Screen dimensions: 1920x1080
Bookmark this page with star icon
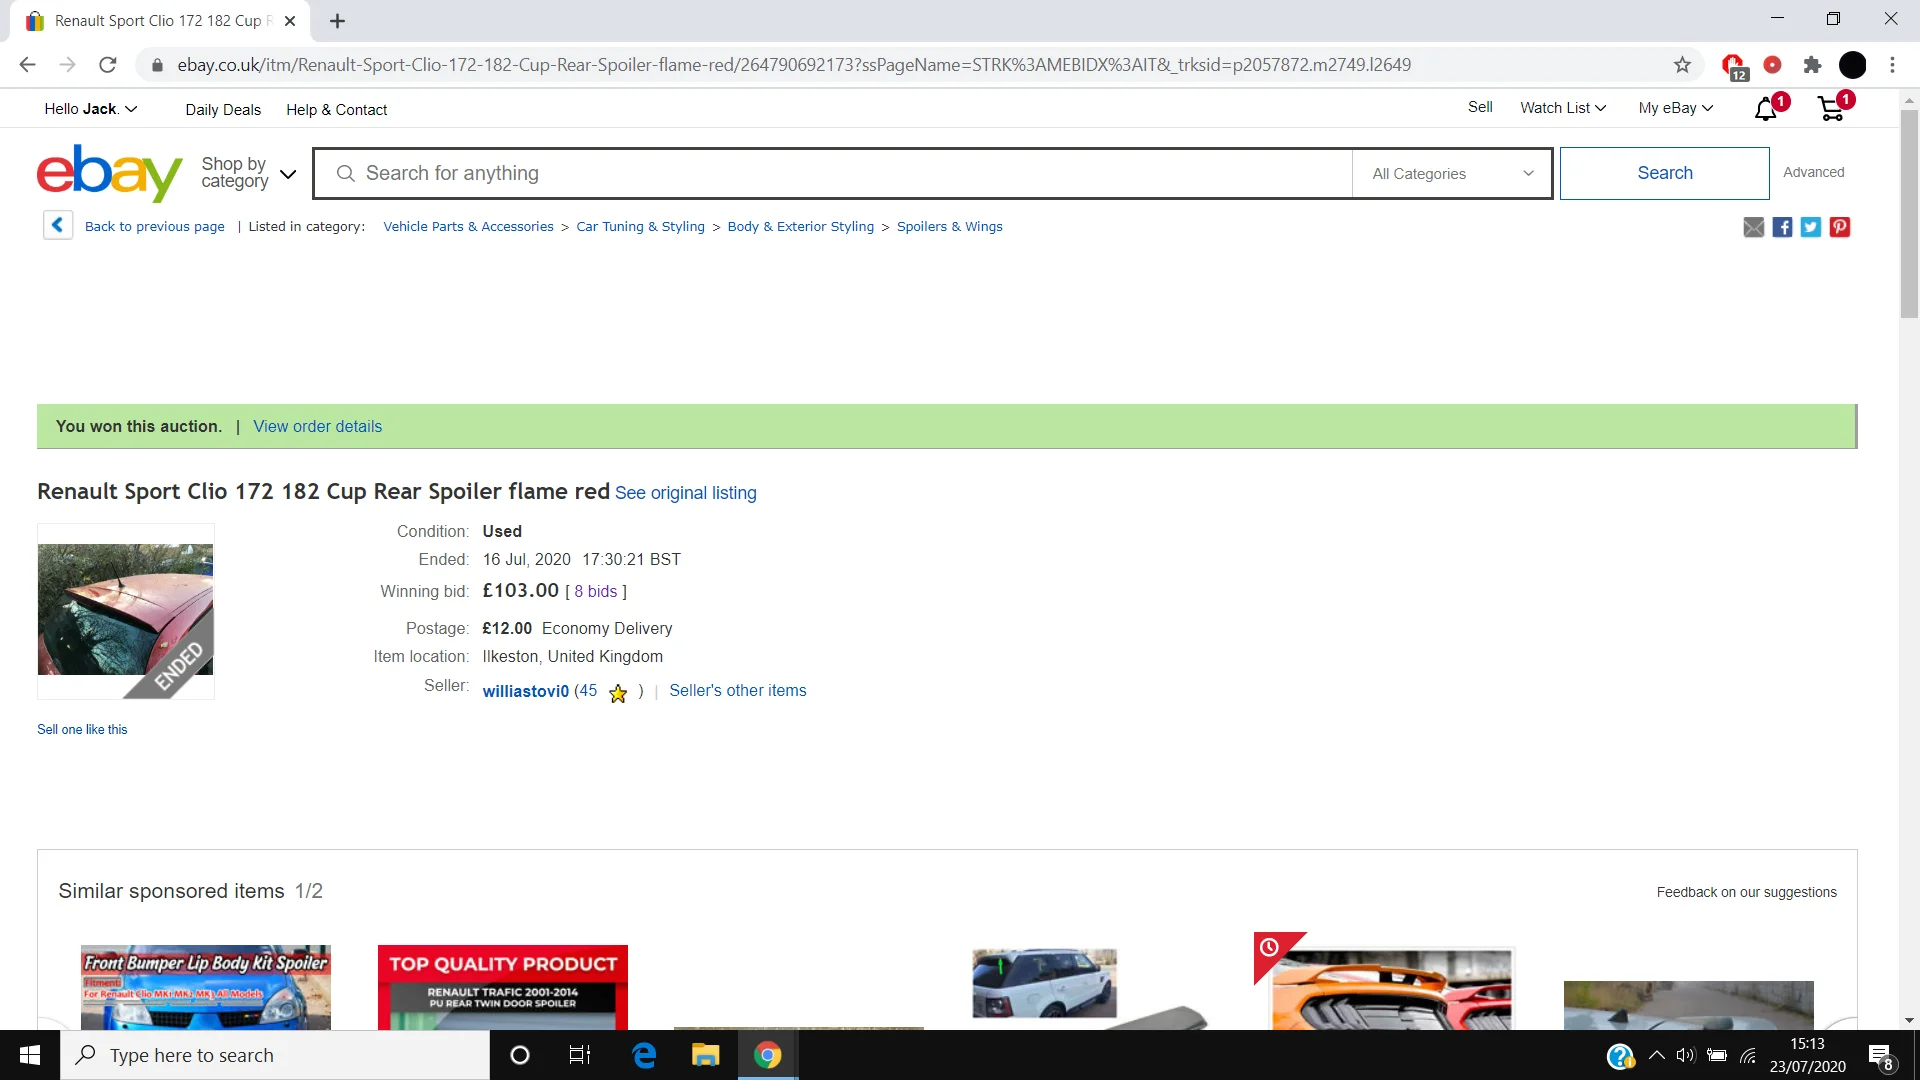[x=1682, y=65]
